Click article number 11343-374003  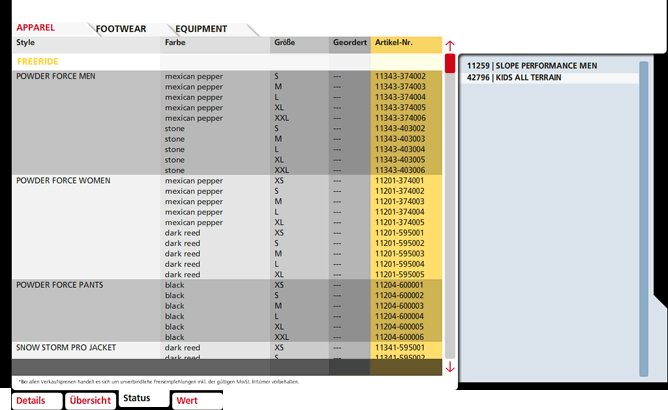pos(400,87)
